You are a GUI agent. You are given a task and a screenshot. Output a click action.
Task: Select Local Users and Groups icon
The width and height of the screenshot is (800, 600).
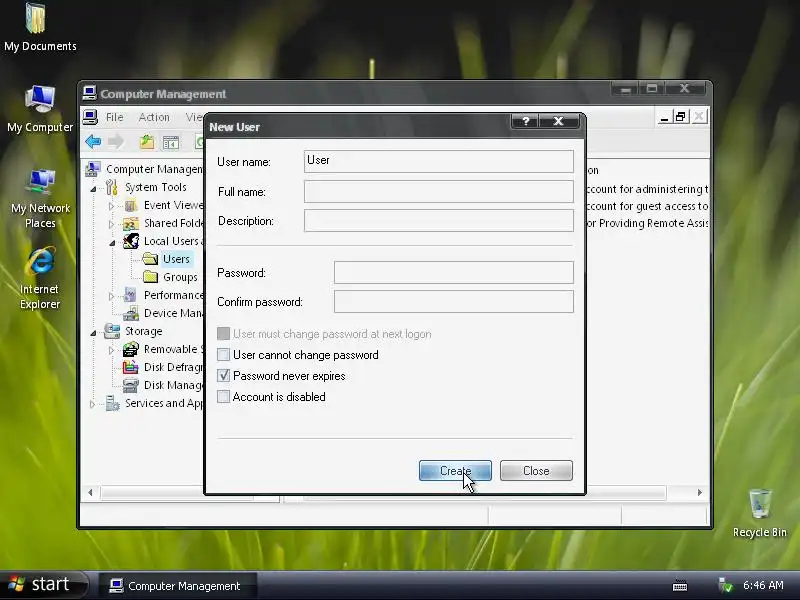click(131, 241)
